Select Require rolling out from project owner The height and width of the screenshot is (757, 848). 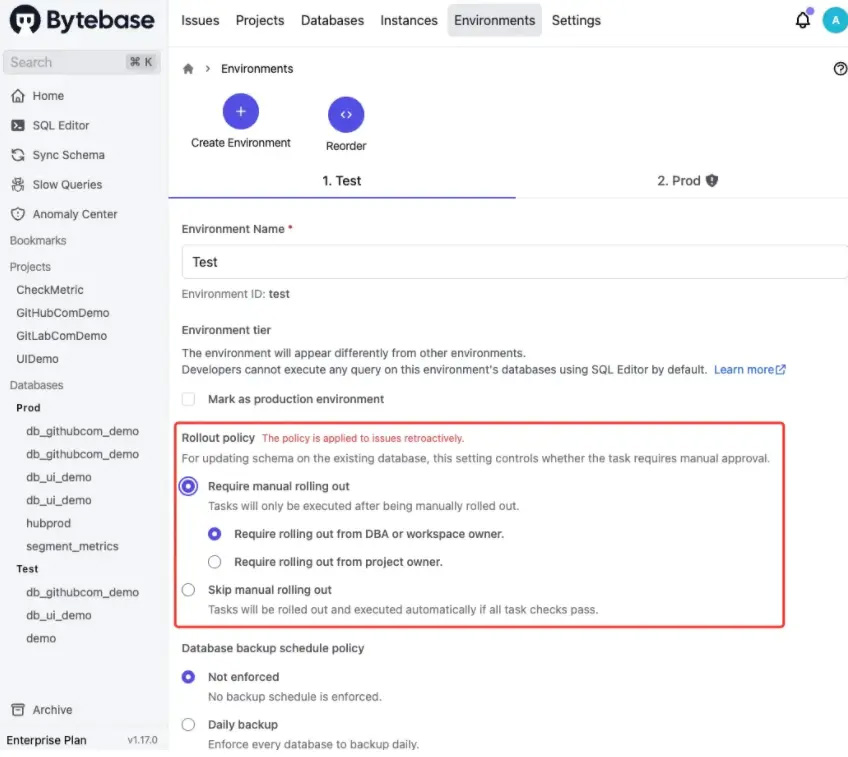(x=214, y=562)
